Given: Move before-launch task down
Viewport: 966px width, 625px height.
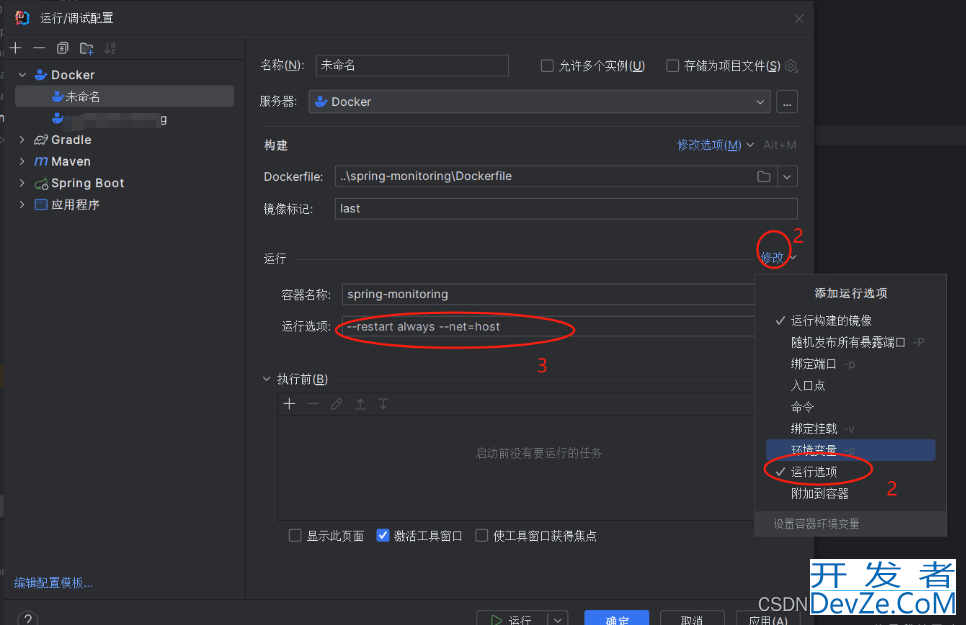Looking at the screenshot, I should (x=383, y=404).
